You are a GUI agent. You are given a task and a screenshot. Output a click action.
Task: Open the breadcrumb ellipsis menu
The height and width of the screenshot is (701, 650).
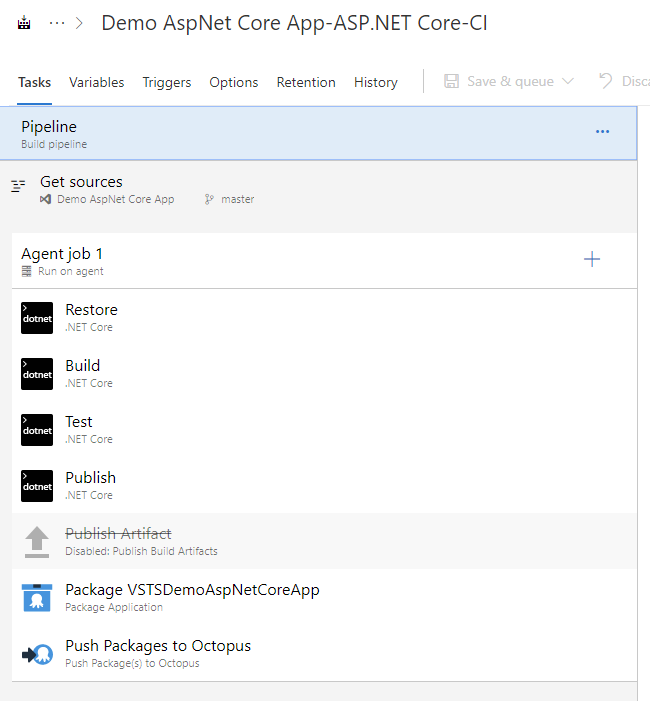(x=57, y=23)
